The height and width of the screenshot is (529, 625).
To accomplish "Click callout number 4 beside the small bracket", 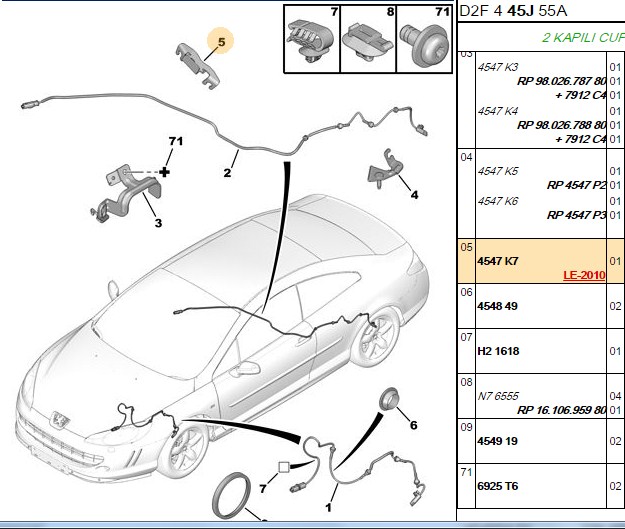I will [415, 195].
